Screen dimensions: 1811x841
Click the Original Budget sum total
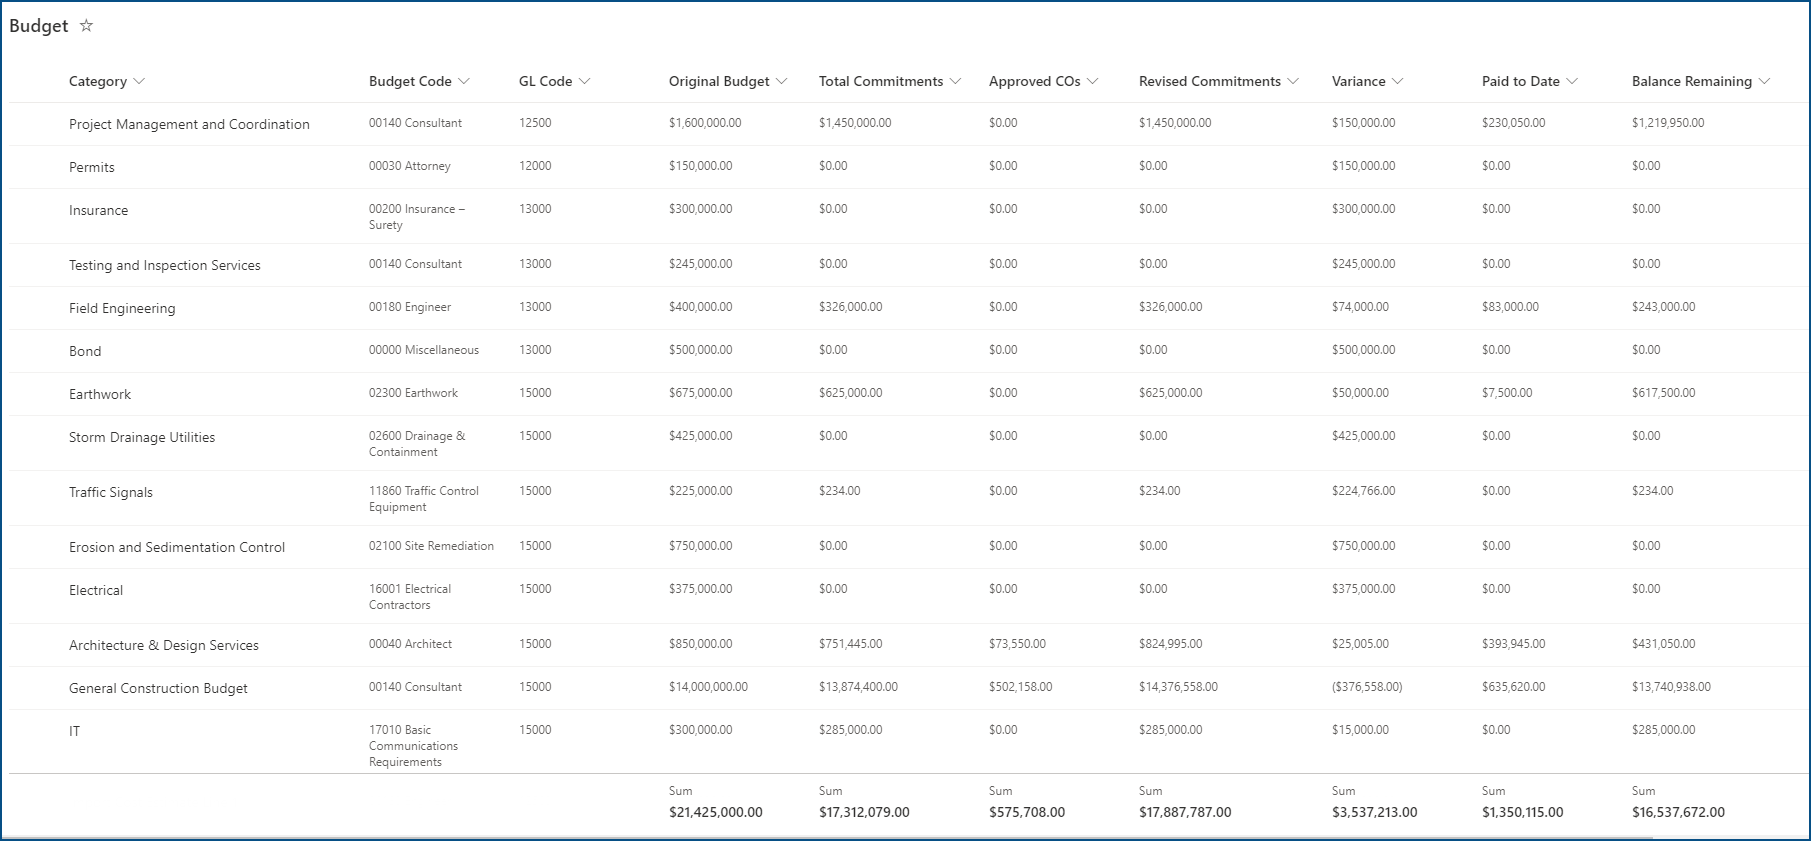(x=716, y=812)
